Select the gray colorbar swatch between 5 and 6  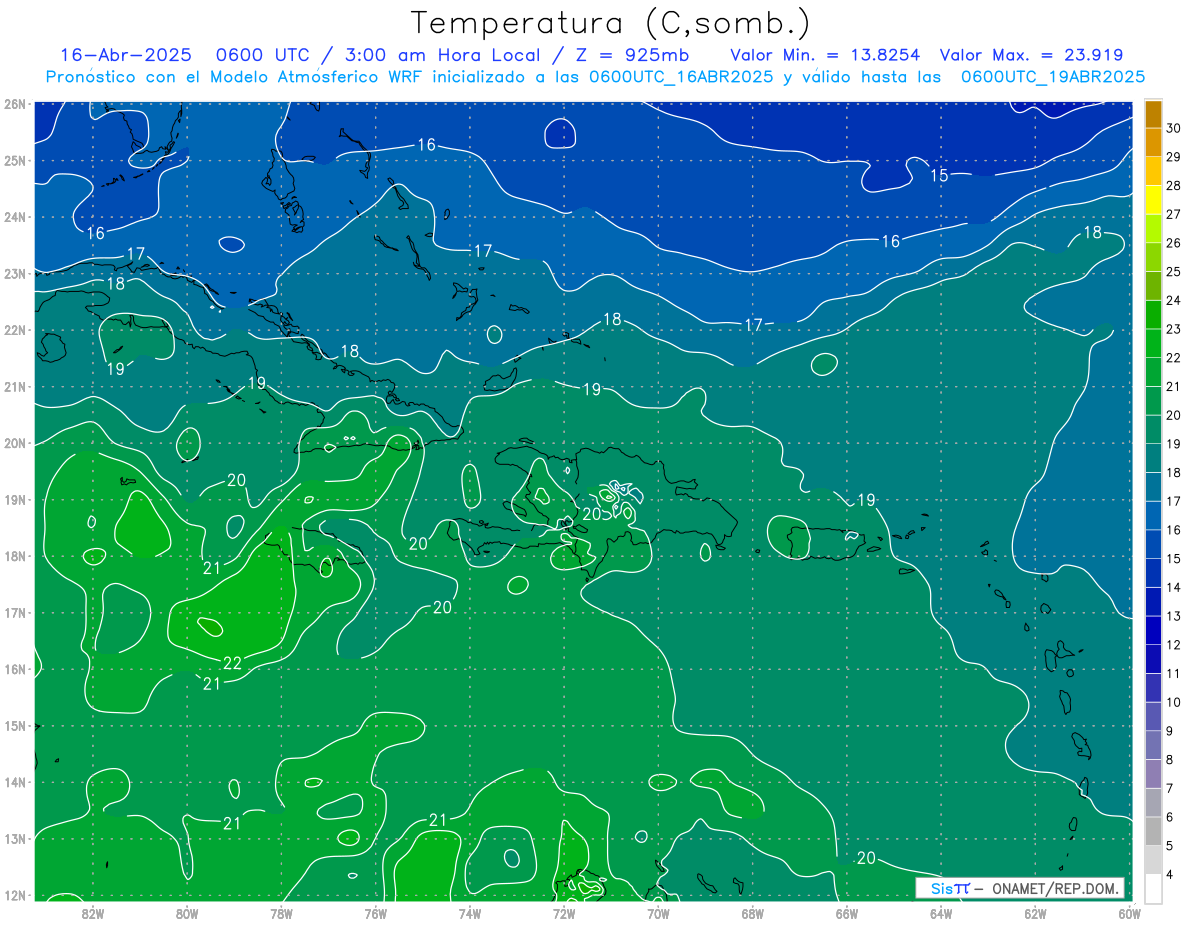[1154, 831]
